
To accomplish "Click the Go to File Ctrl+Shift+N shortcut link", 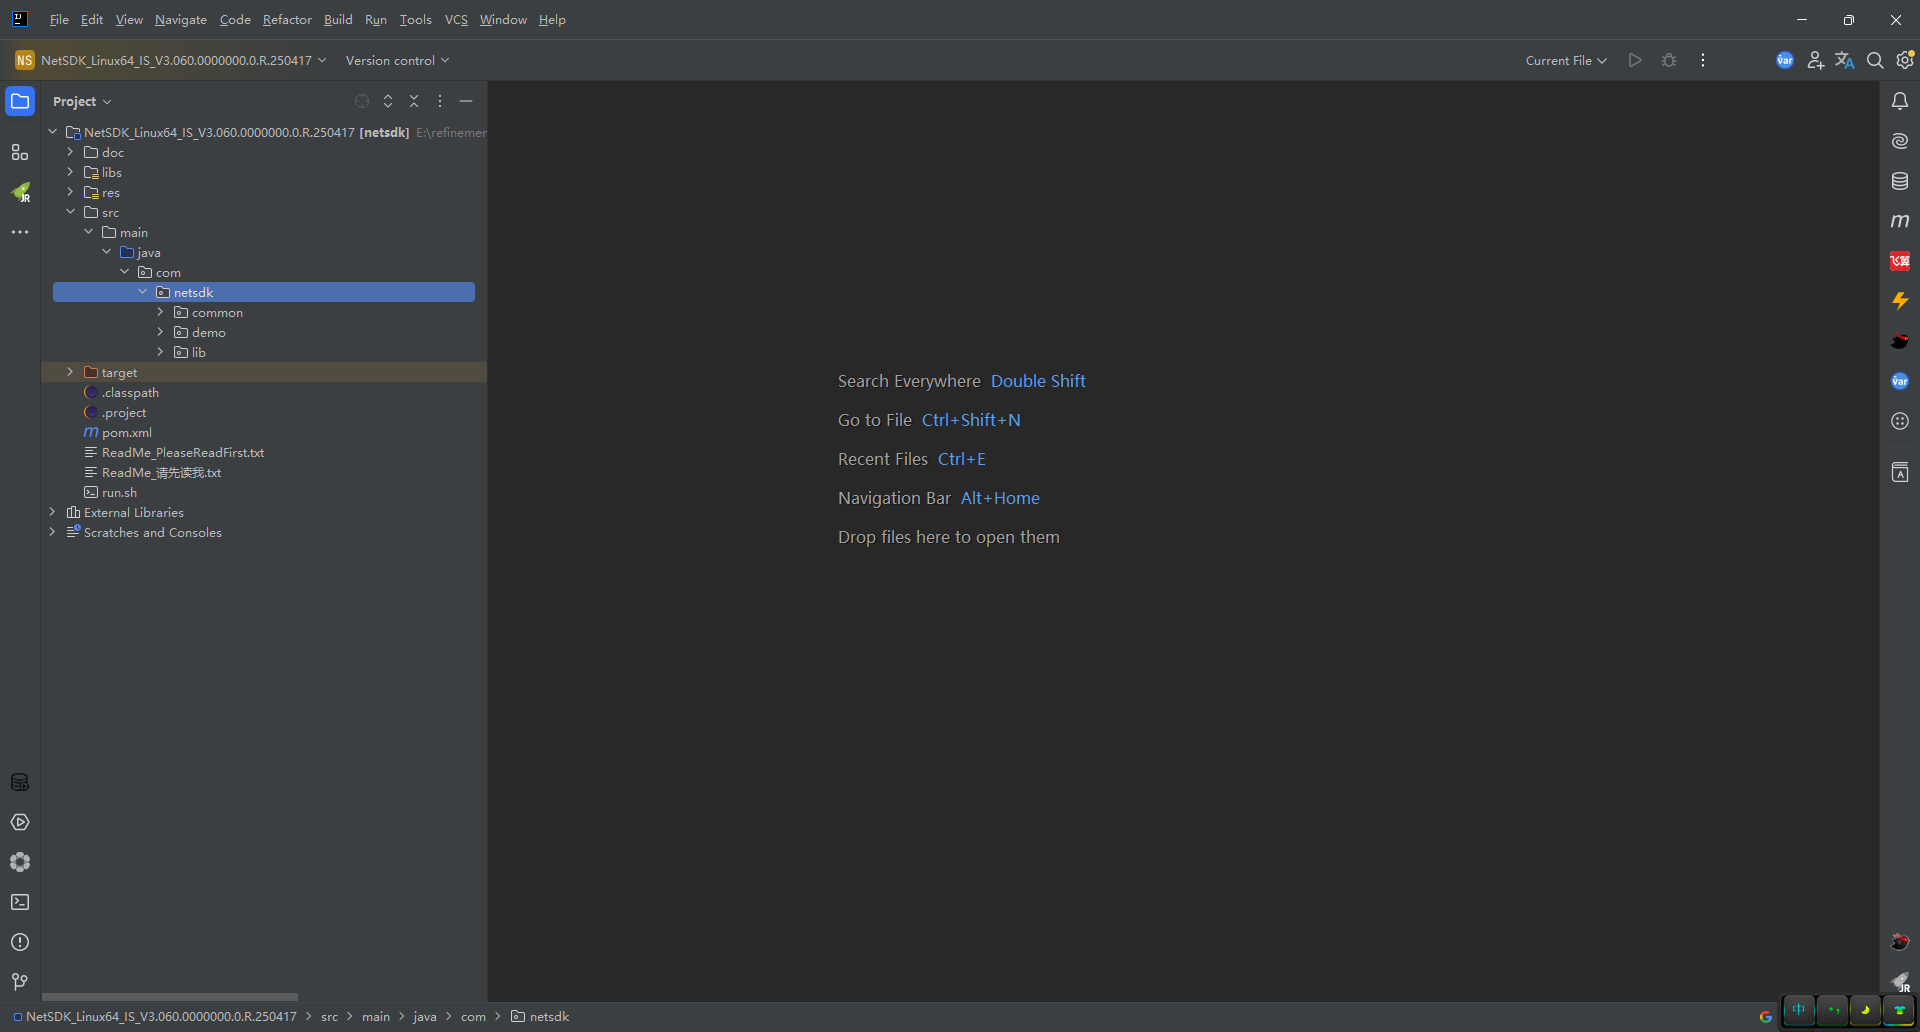I will tap(971, 419).
